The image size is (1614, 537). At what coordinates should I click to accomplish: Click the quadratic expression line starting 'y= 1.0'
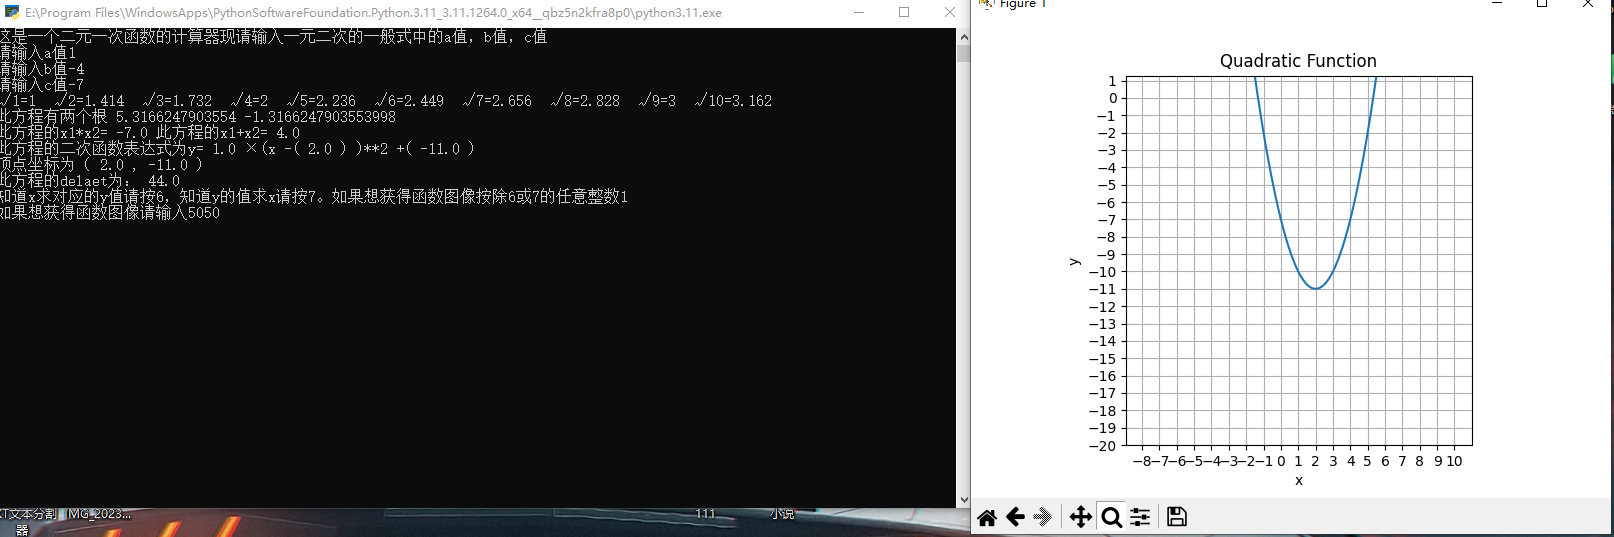(x=237, y=149)
